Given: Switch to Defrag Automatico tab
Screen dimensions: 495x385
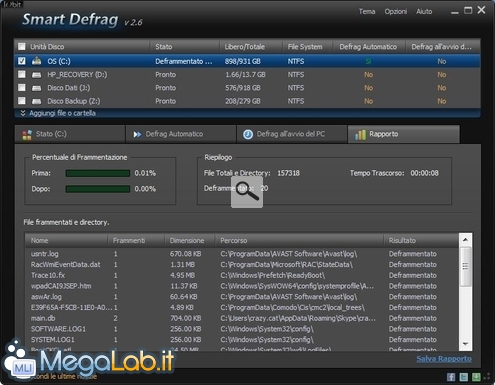Looking at the screenshot, I should (181, 134).
